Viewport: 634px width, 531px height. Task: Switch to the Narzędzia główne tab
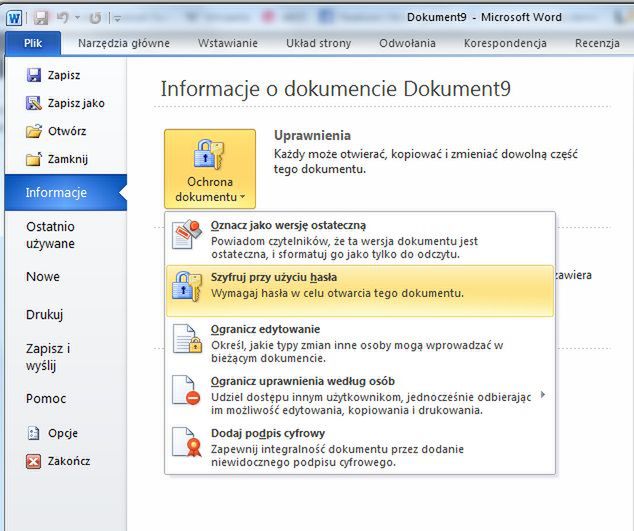(124, 43)
